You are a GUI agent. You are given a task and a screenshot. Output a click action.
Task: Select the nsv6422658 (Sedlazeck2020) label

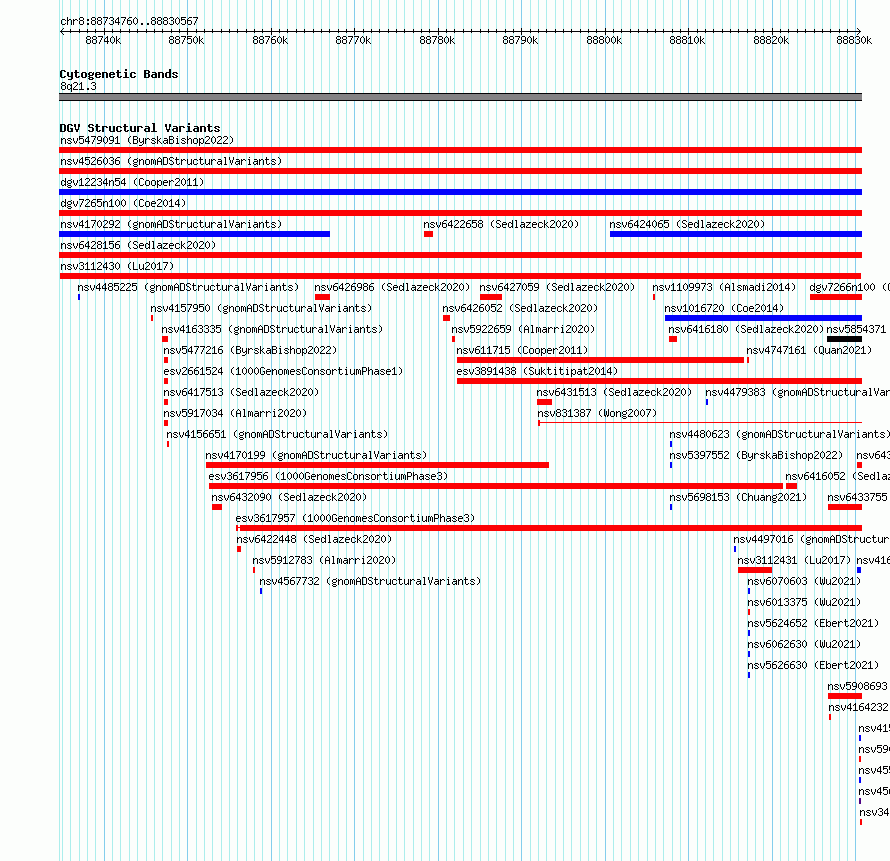501,224
